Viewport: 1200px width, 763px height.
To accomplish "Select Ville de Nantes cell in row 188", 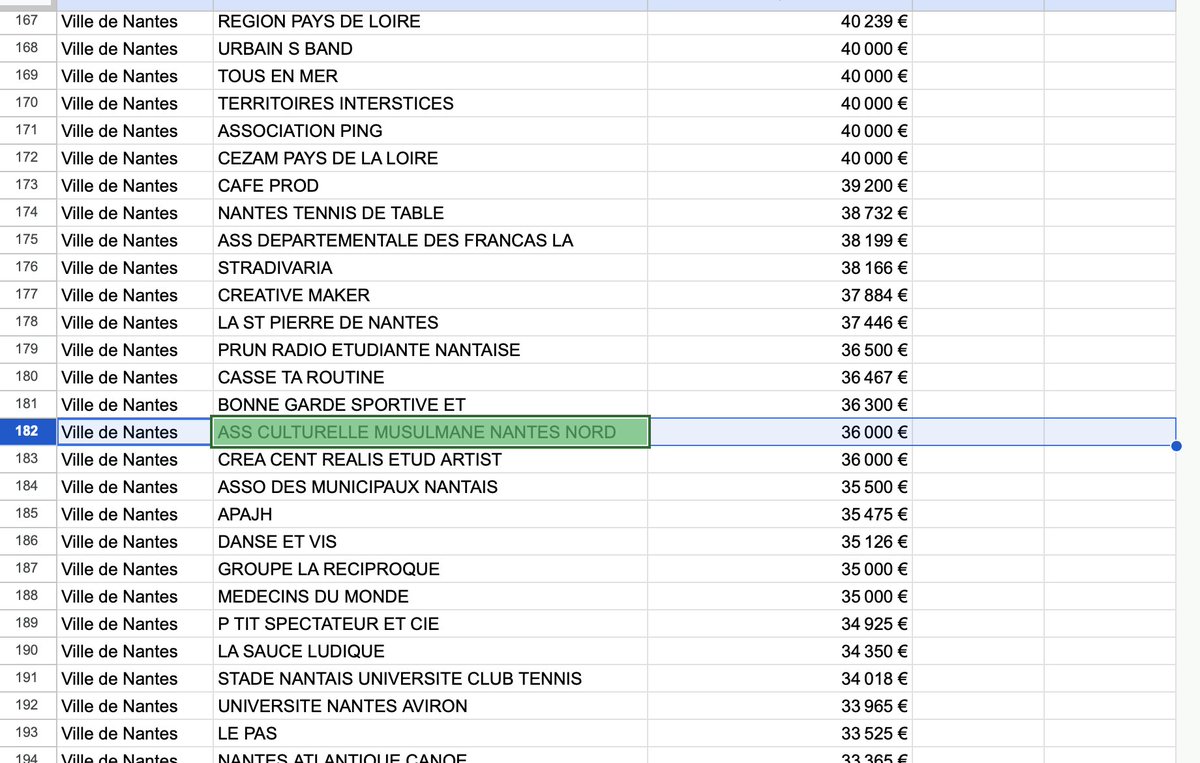I will [135, 597].
